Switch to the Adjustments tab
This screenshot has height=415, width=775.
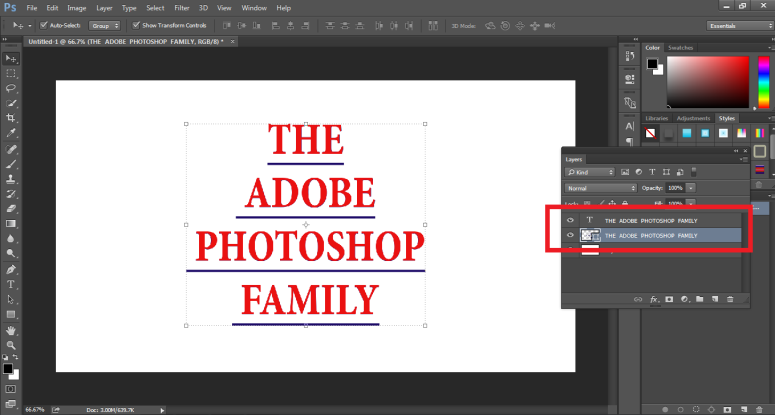693,119
